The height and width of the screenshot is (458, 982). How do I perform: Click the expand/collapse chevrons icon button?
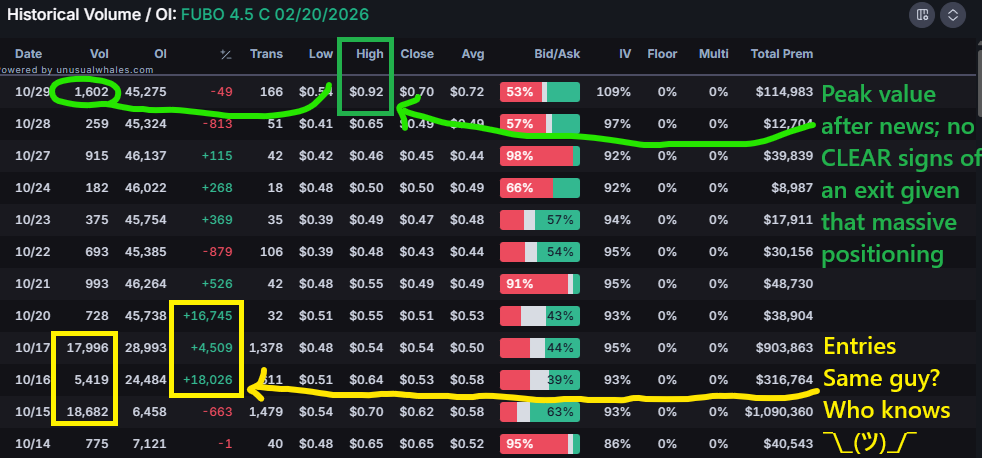[953, 15]
